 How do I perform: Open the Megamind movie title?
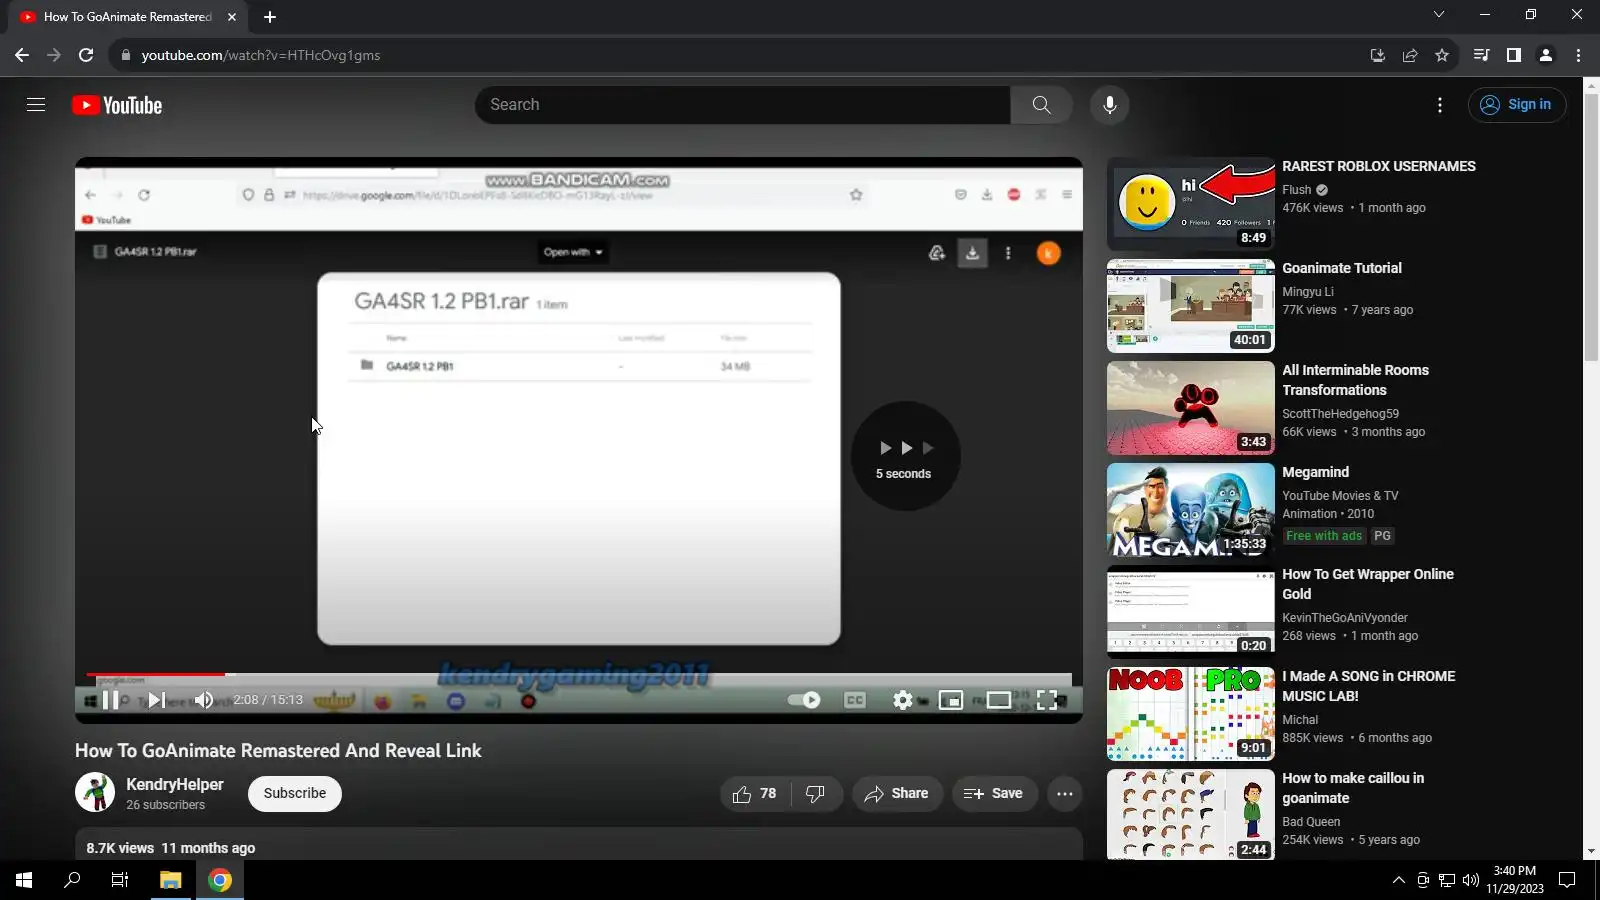point(1316,472)
